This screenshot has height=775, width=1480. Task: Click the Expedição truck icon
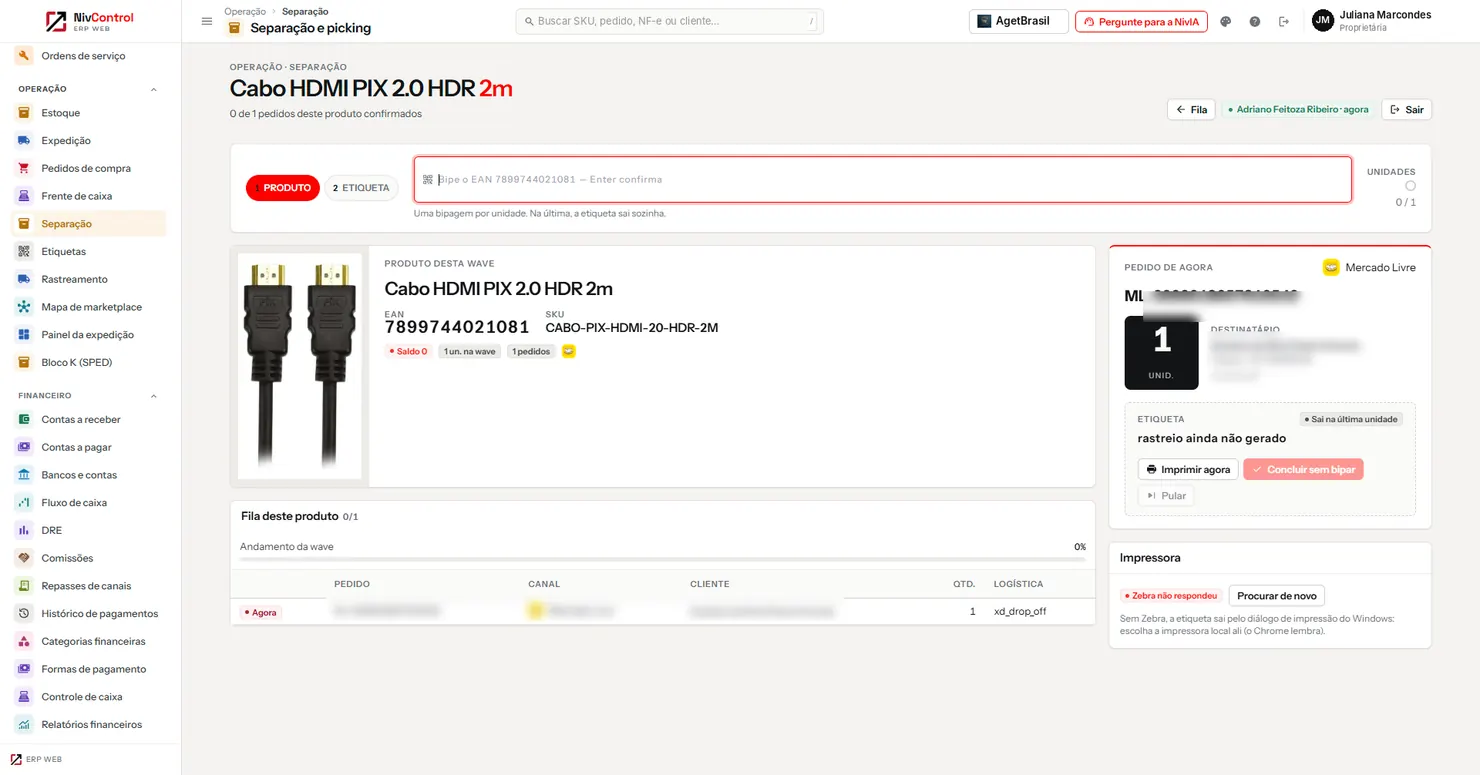click(24, 141)
